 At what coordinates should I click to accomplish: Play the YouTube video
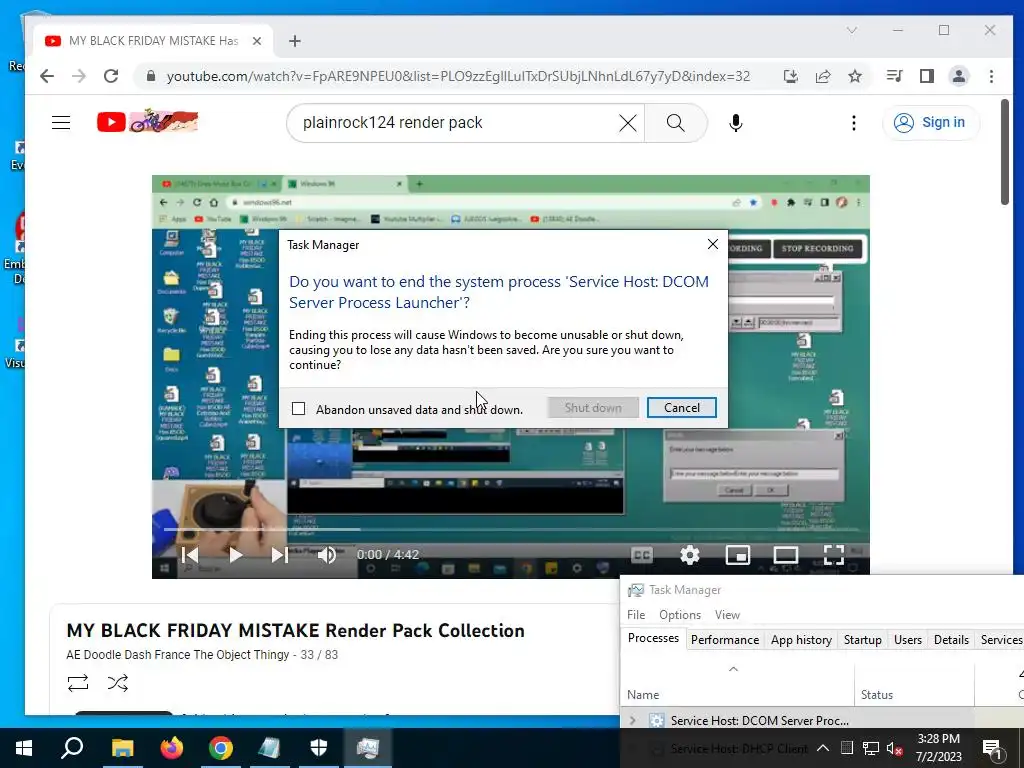point(236,555)
